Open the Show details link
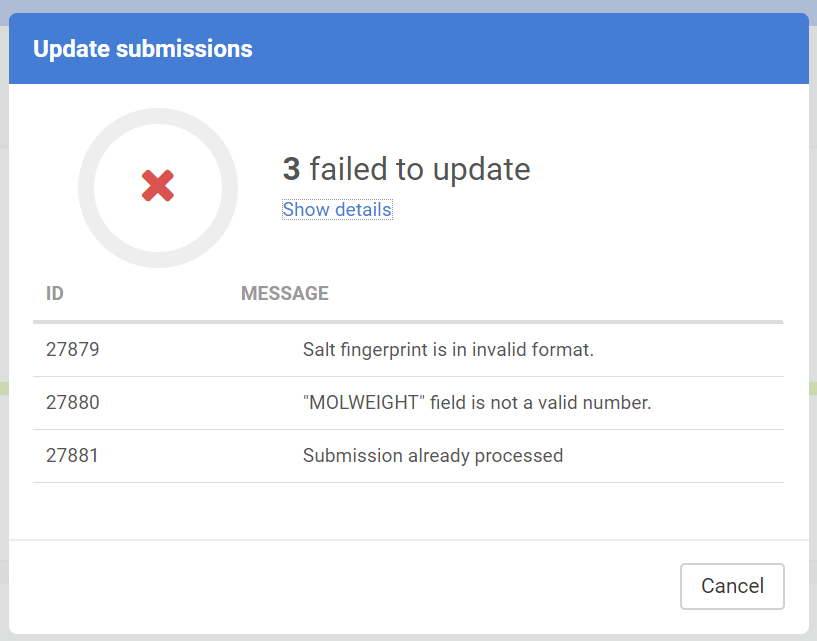This screenshot has width=817, height=641. [337, 210]
